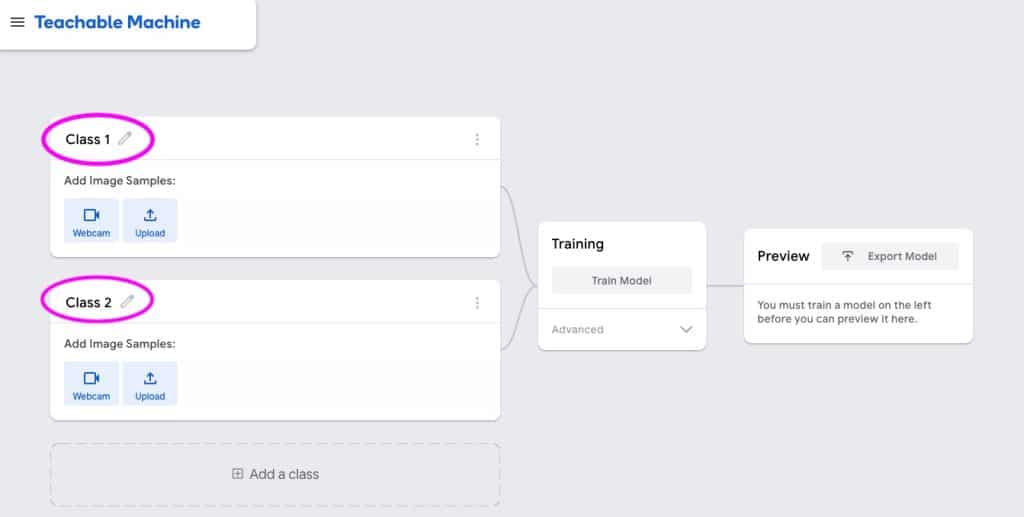Click the Webcam button in Class 2

[91, 384]
